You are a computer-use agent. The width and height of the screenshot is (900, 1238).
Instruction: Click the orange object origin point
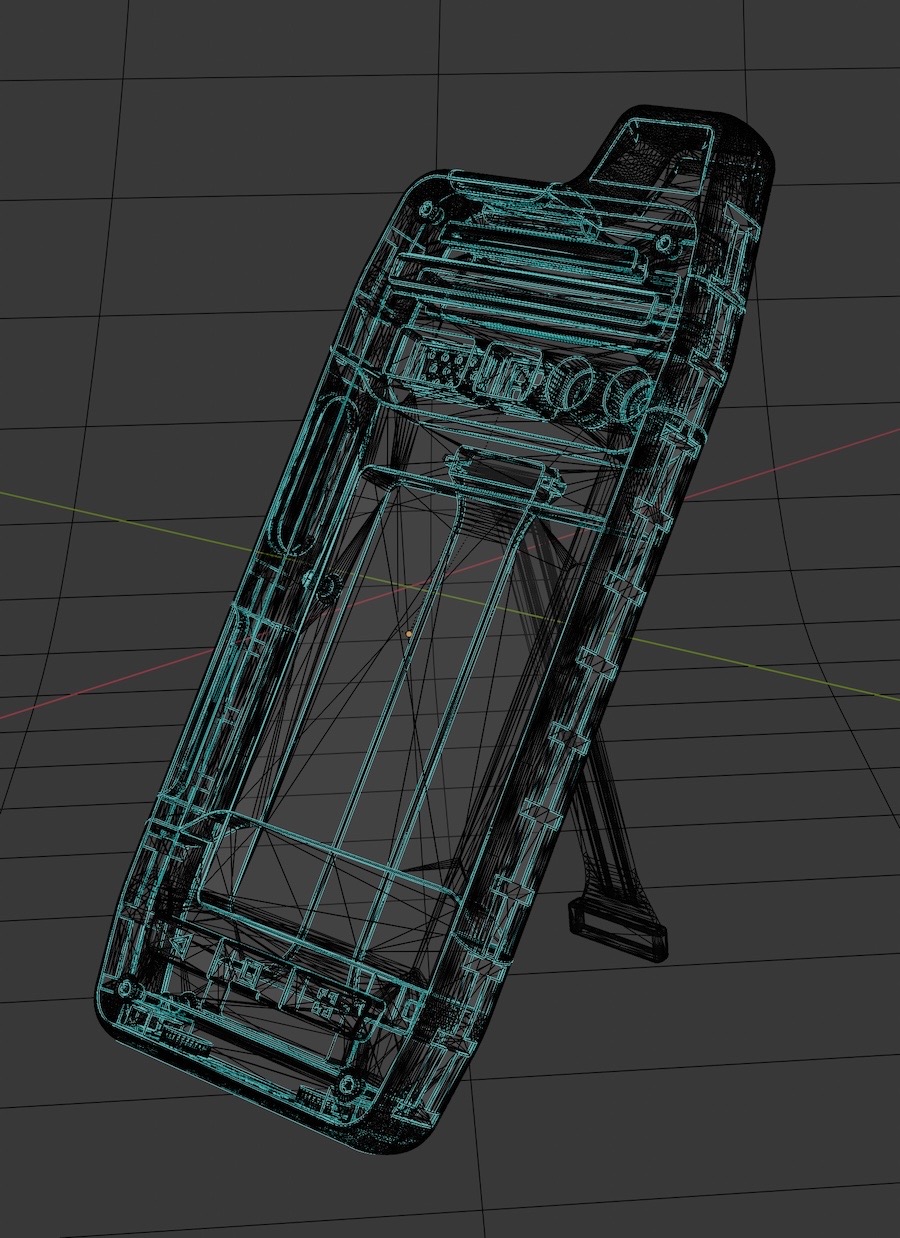[409, 633]
